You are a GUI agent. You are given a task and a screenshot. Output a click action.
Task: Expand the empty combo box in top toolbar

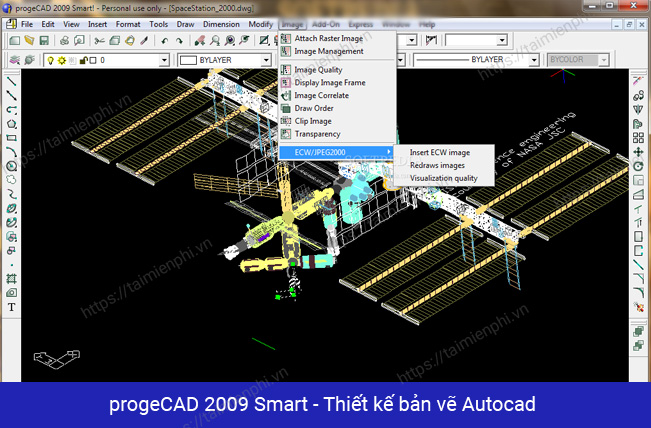[502, 40]
